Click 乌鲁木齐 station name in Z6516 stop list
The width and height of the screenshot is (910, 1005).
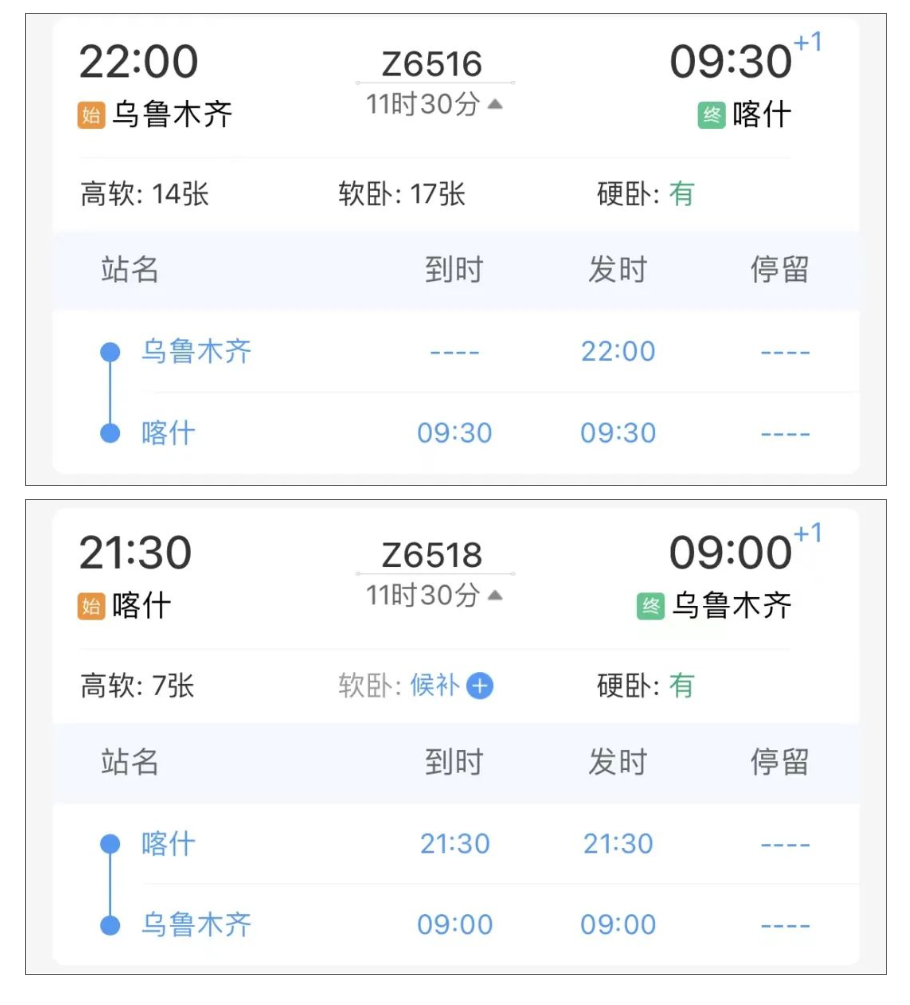[x=196, y=352]
